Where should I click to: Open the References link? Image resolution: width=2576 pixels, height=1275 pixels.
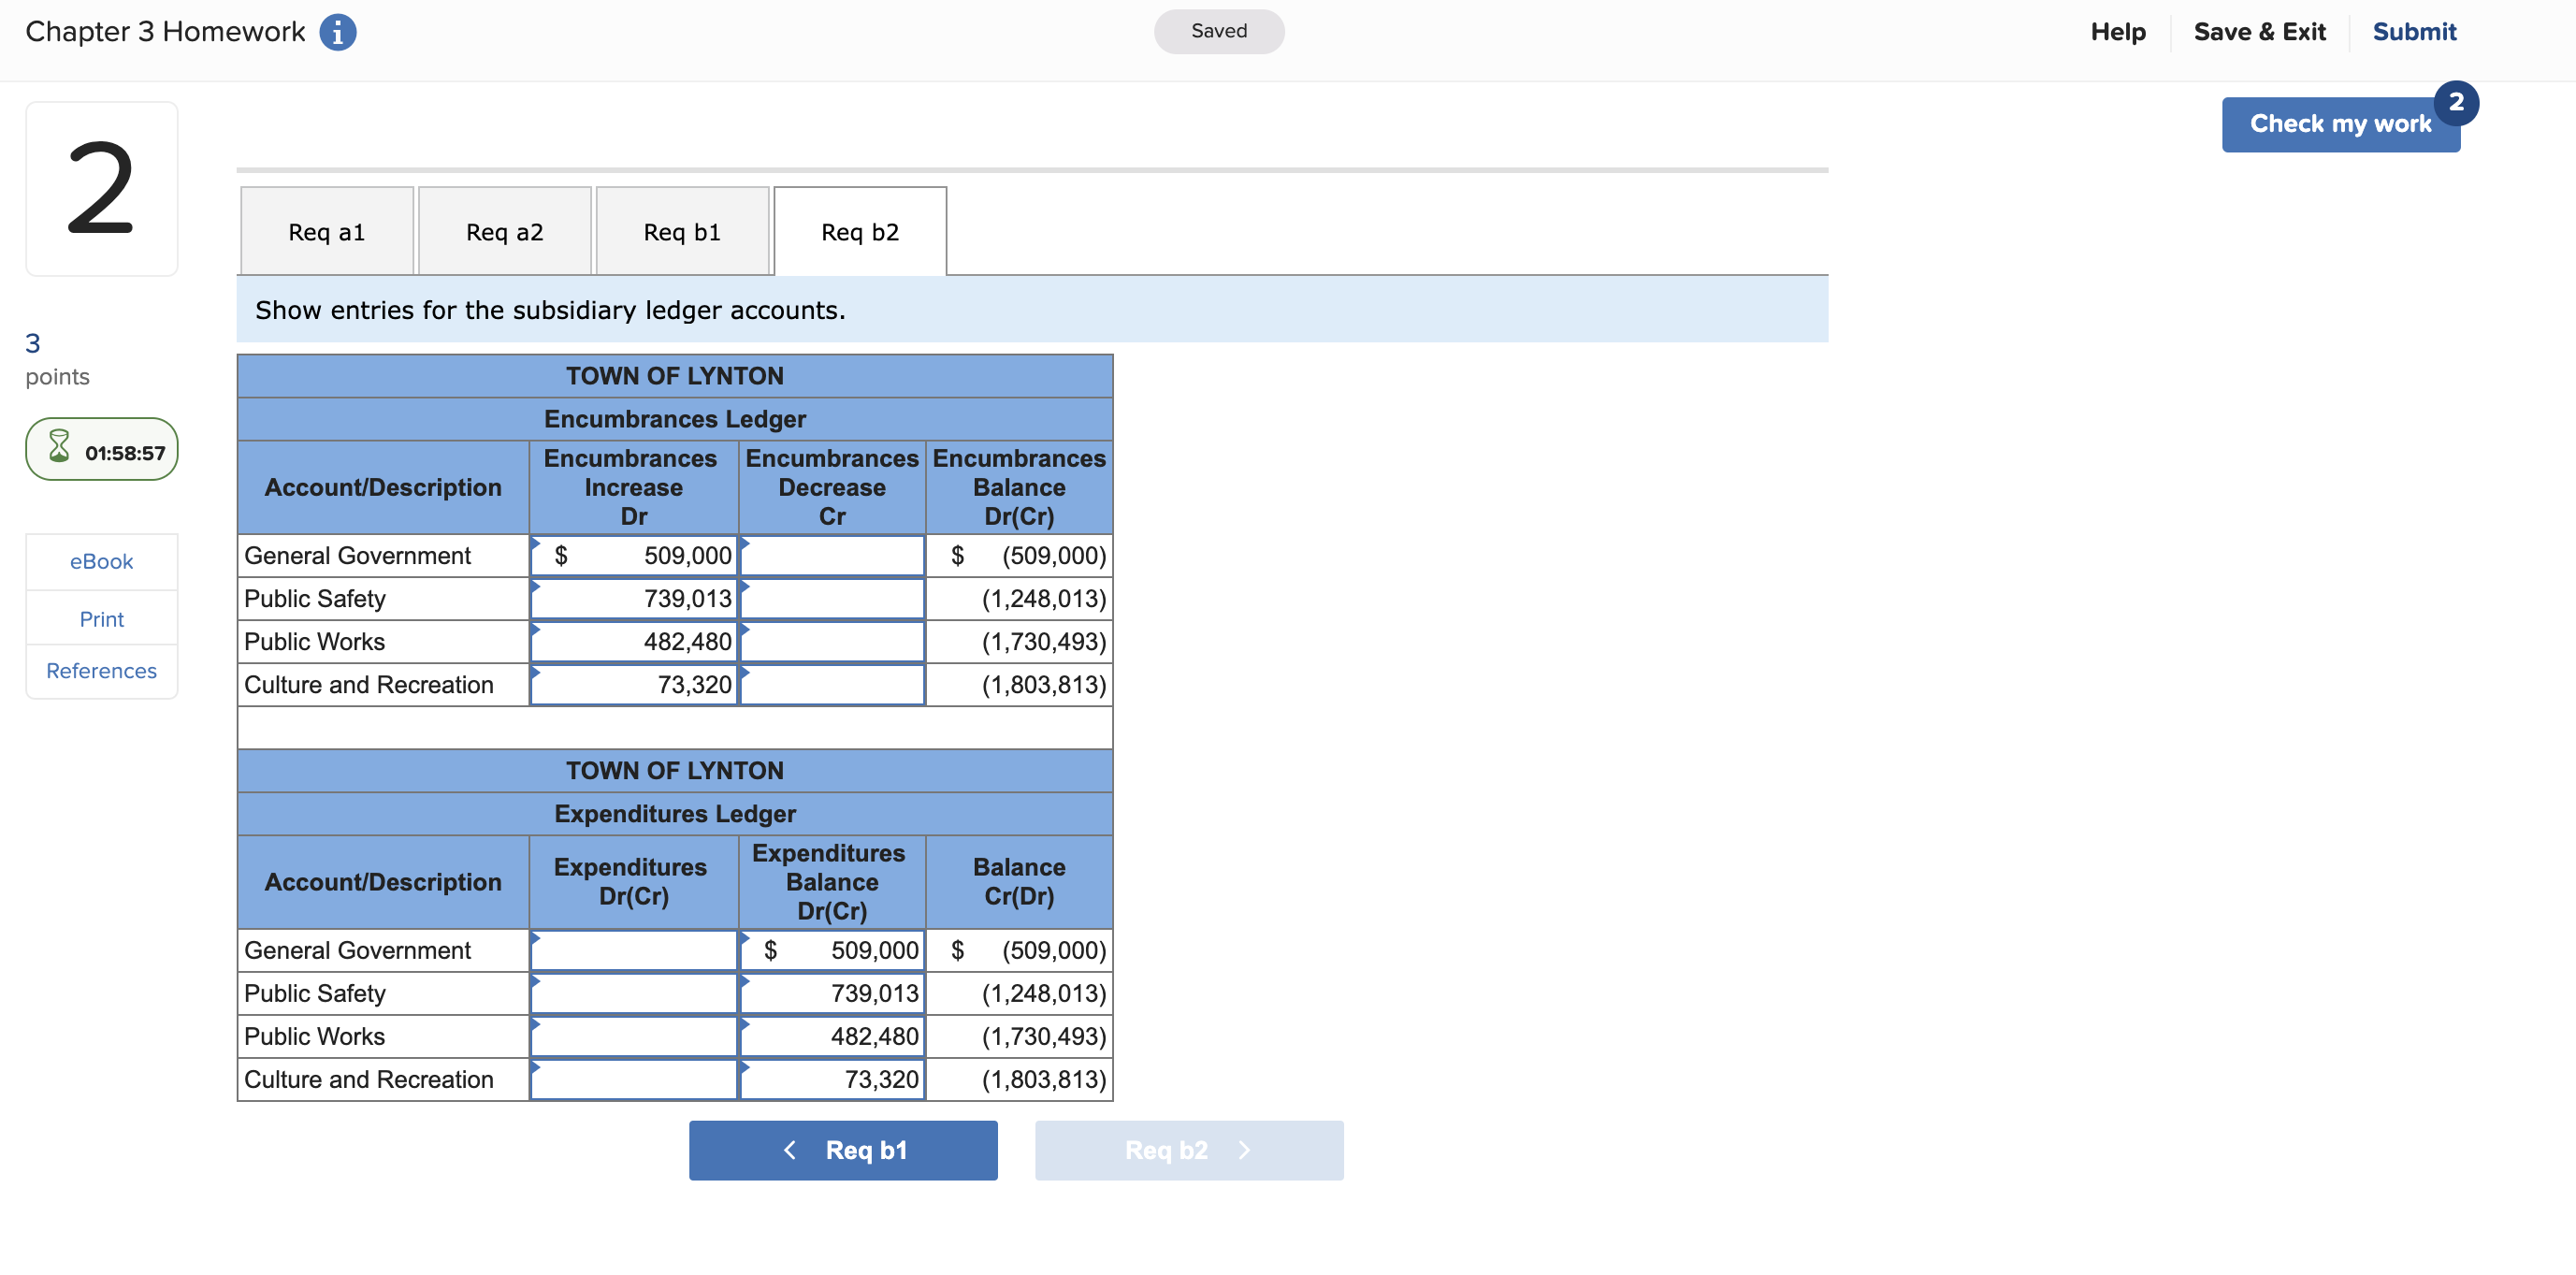[101, 670]
